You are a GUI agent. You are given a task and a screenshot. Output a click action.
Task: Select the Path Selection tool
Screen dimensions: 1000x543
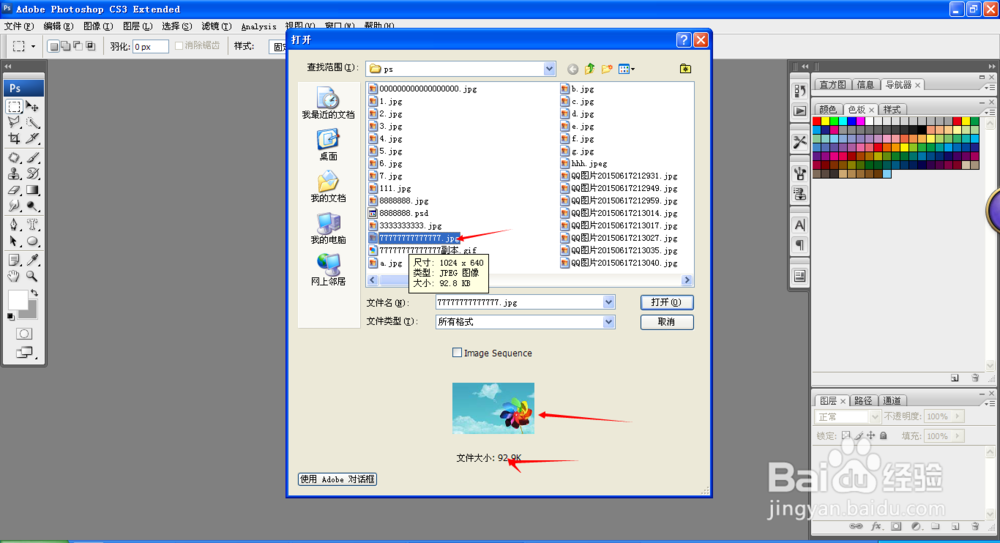[14, 241]
